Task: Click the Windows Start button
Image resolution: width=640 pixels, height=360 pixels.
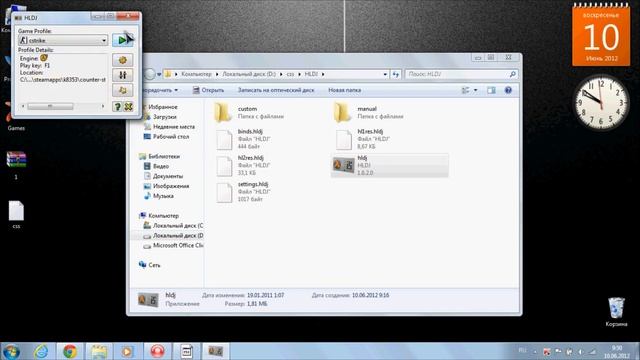Action: click(x=11, y=351)
